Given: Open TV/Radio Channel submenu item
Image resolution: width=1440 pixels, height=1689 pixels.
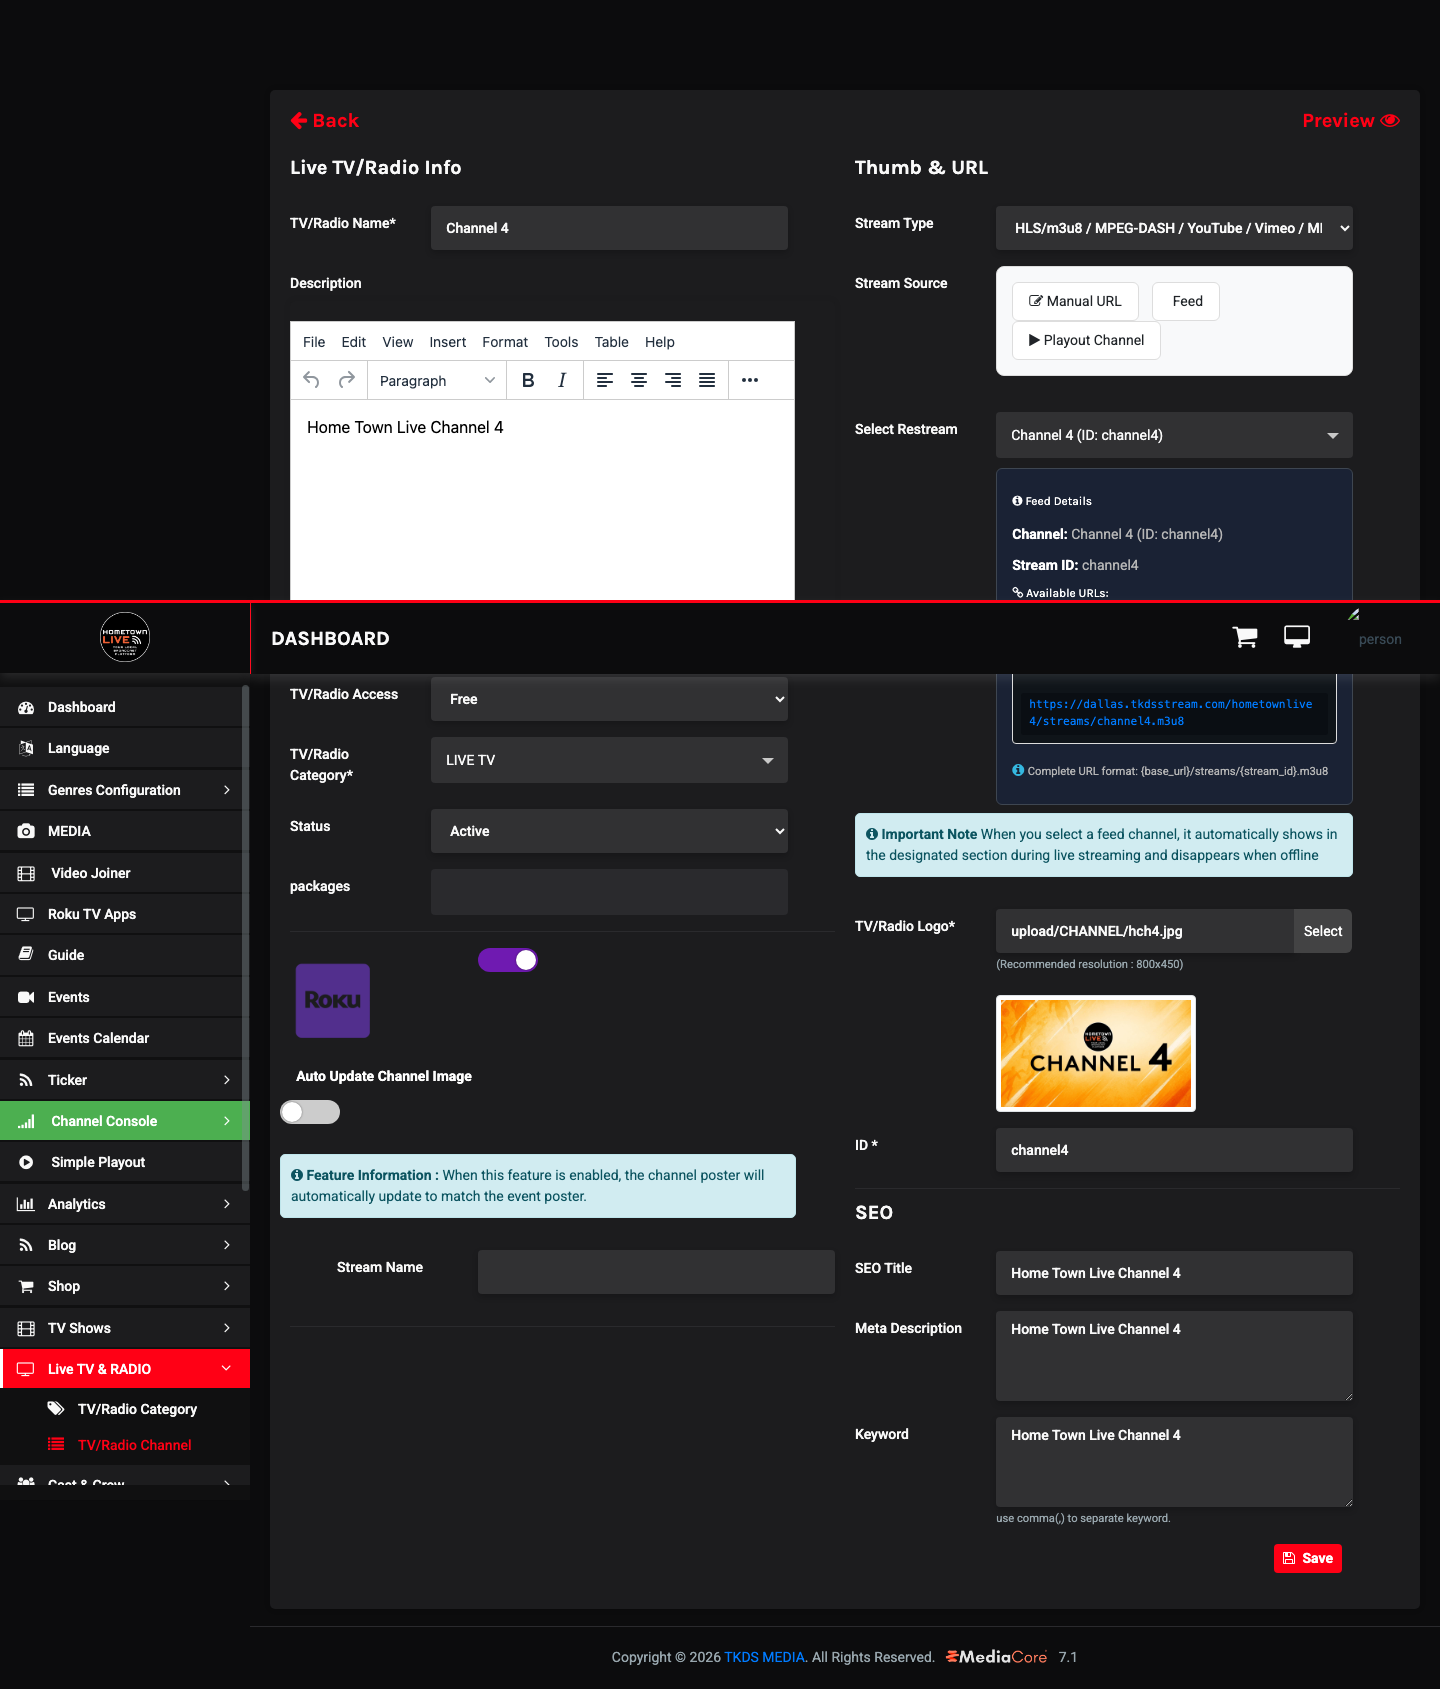Looking at the screenshot, I should pyautogui.click(x=135, y=1445).
